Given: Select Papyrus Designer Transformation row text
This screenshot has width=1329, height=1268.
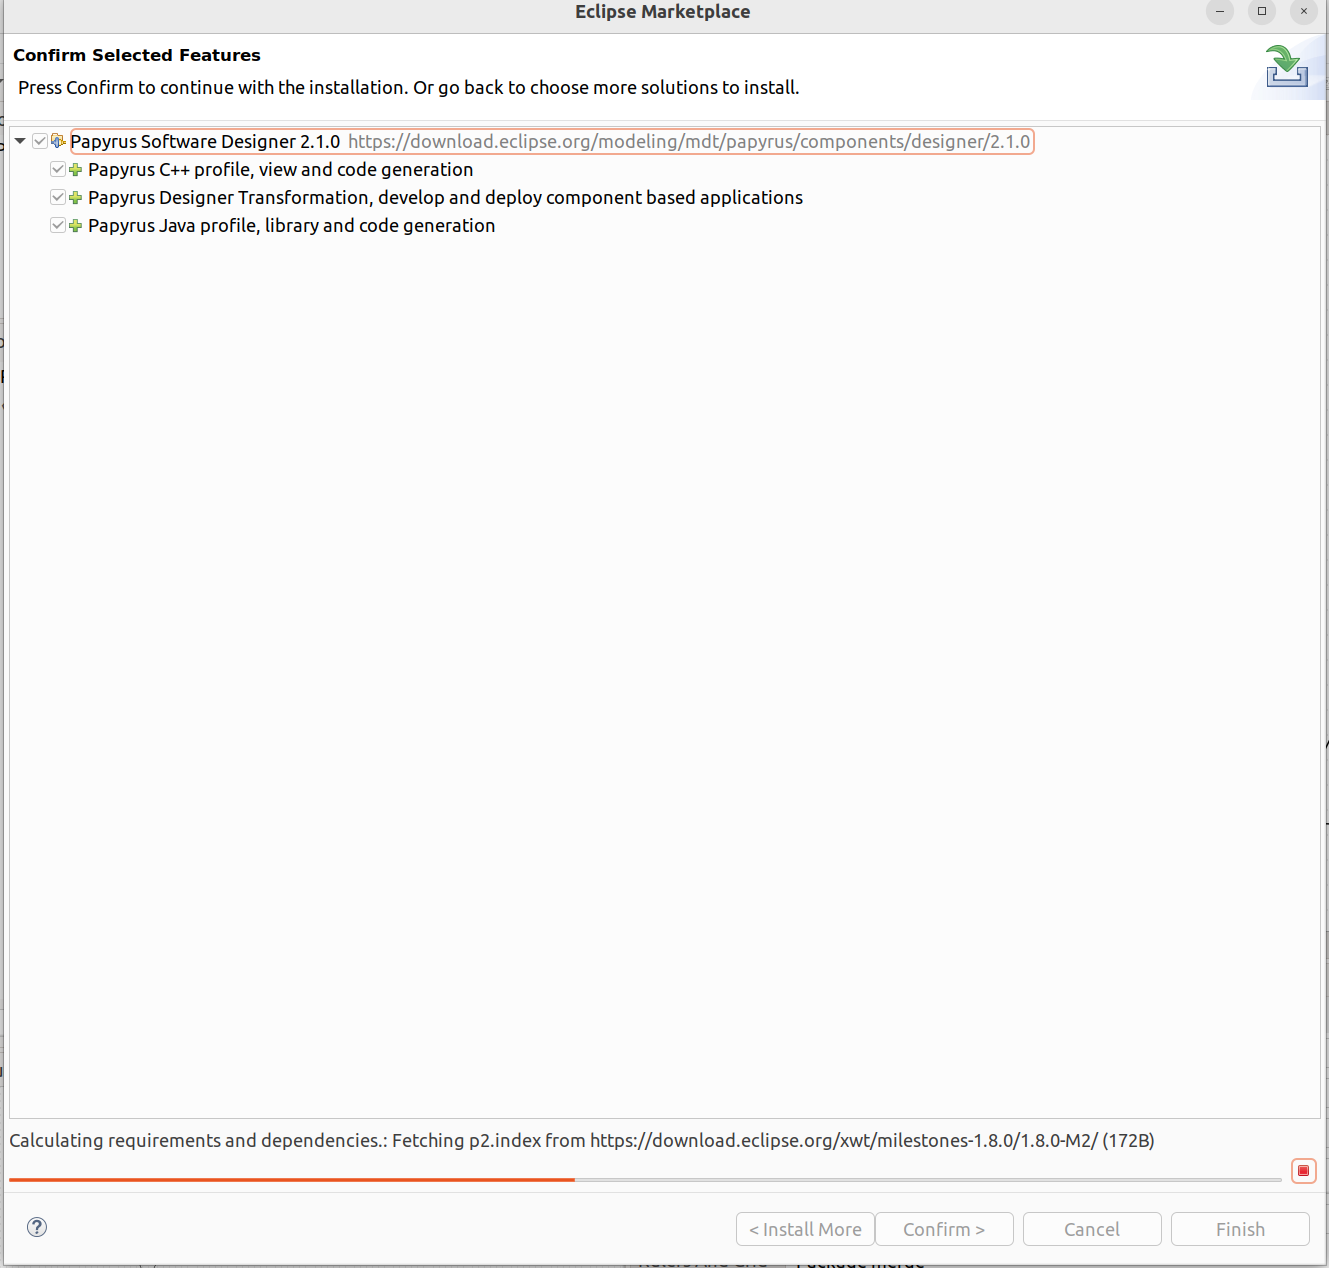Looking at the screenshot, I should 445,198.
